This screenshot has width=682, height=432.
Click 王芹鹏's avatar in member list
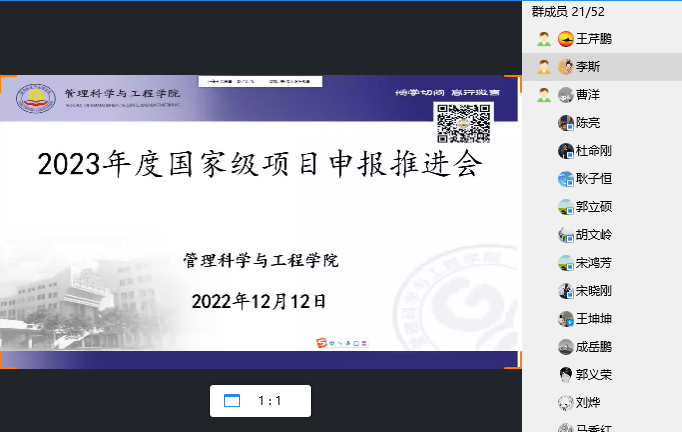[x=566, y=39]
